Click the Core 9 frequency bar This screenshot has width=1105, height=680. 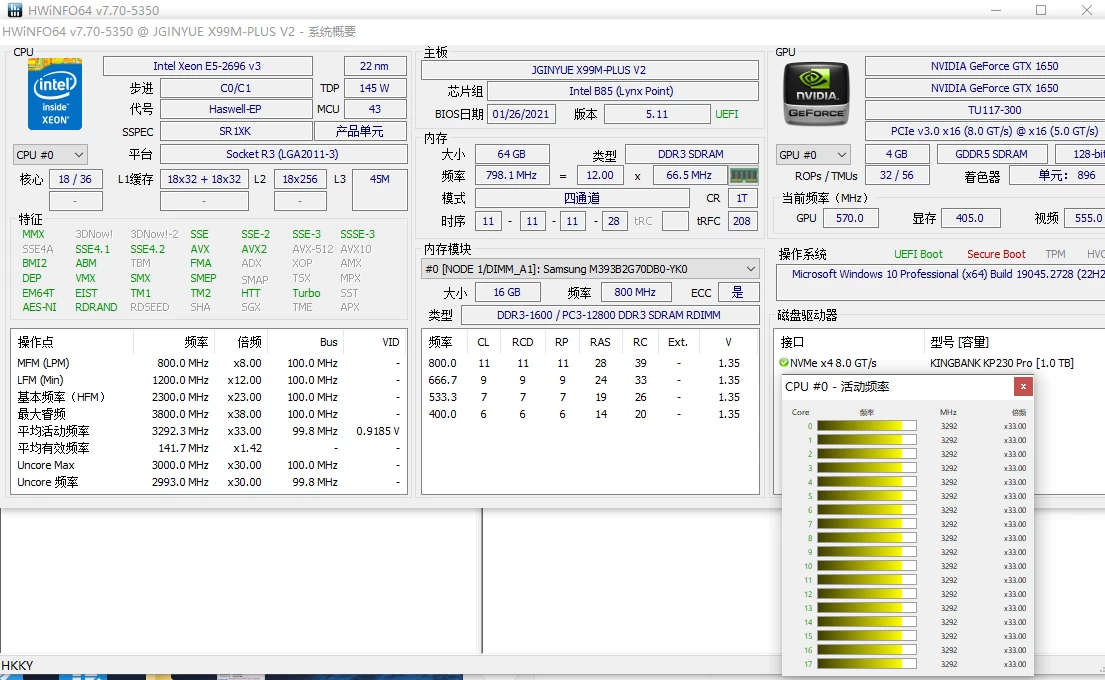(867, 552)
